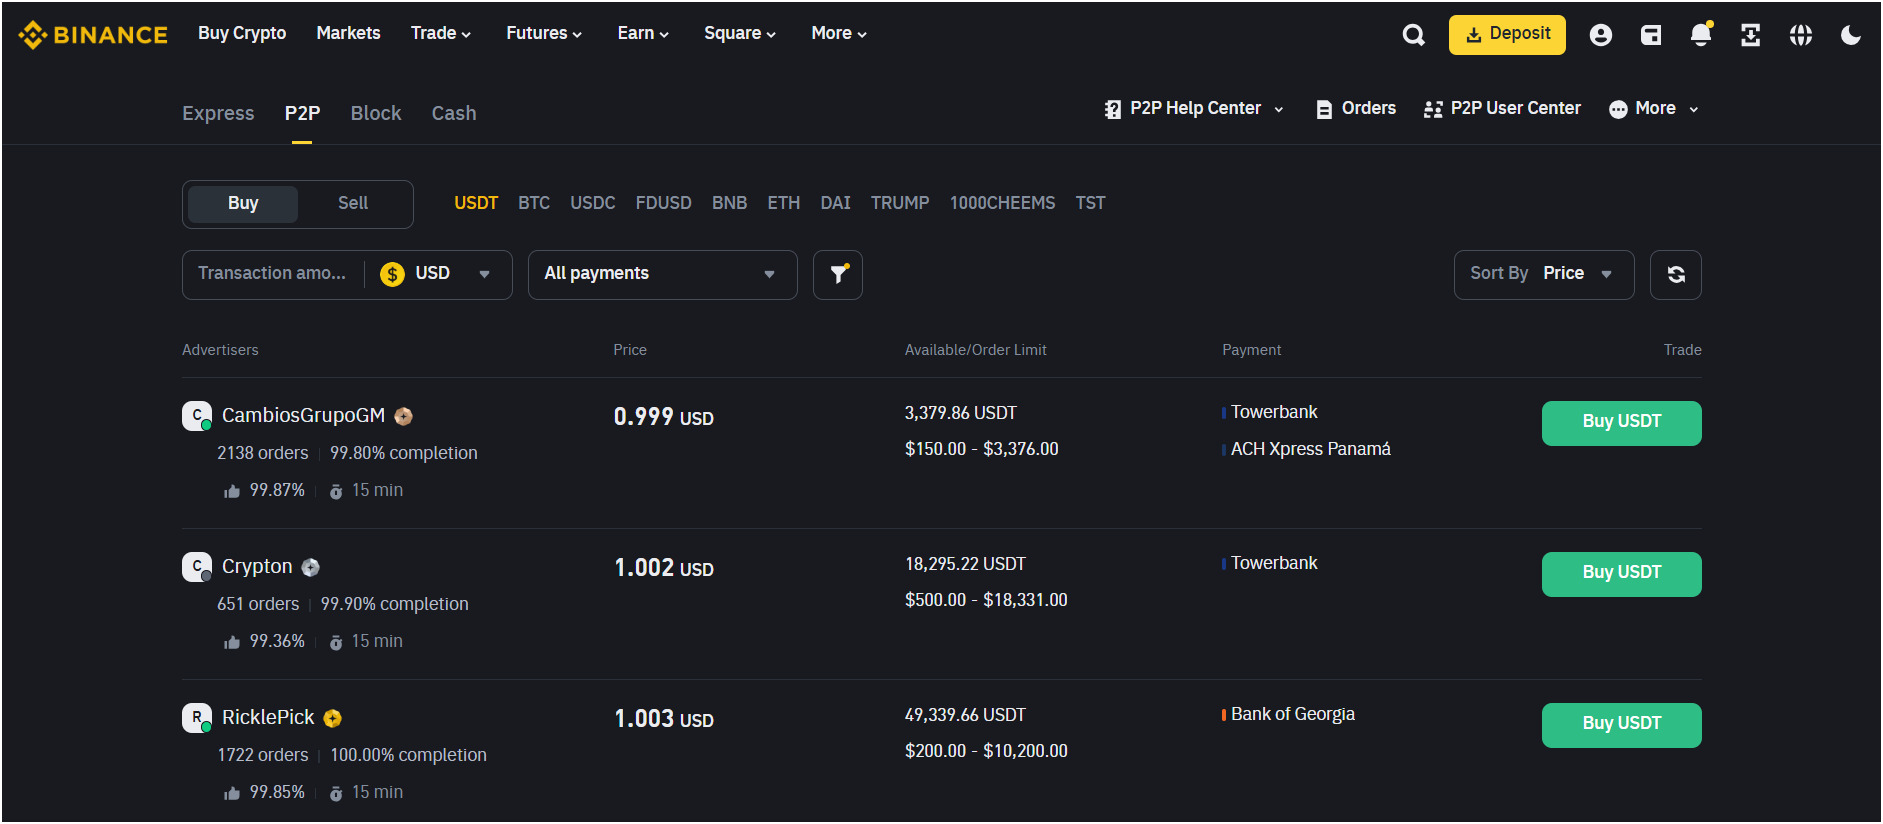This screenshot has height=824, width=1883.
Task: Click the download app icon
Action: pyautogui.click(x=1750, y=35)
